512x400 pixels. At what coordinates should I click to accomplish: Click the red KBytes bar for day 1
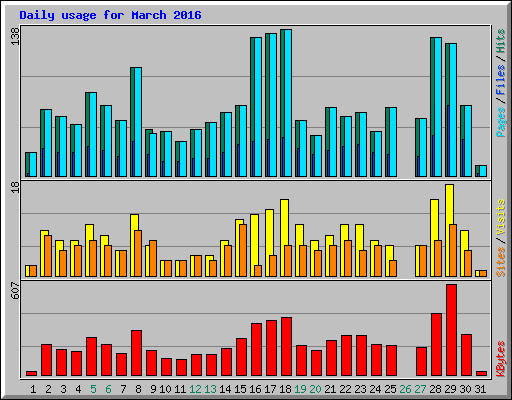(x=31, y=373)
